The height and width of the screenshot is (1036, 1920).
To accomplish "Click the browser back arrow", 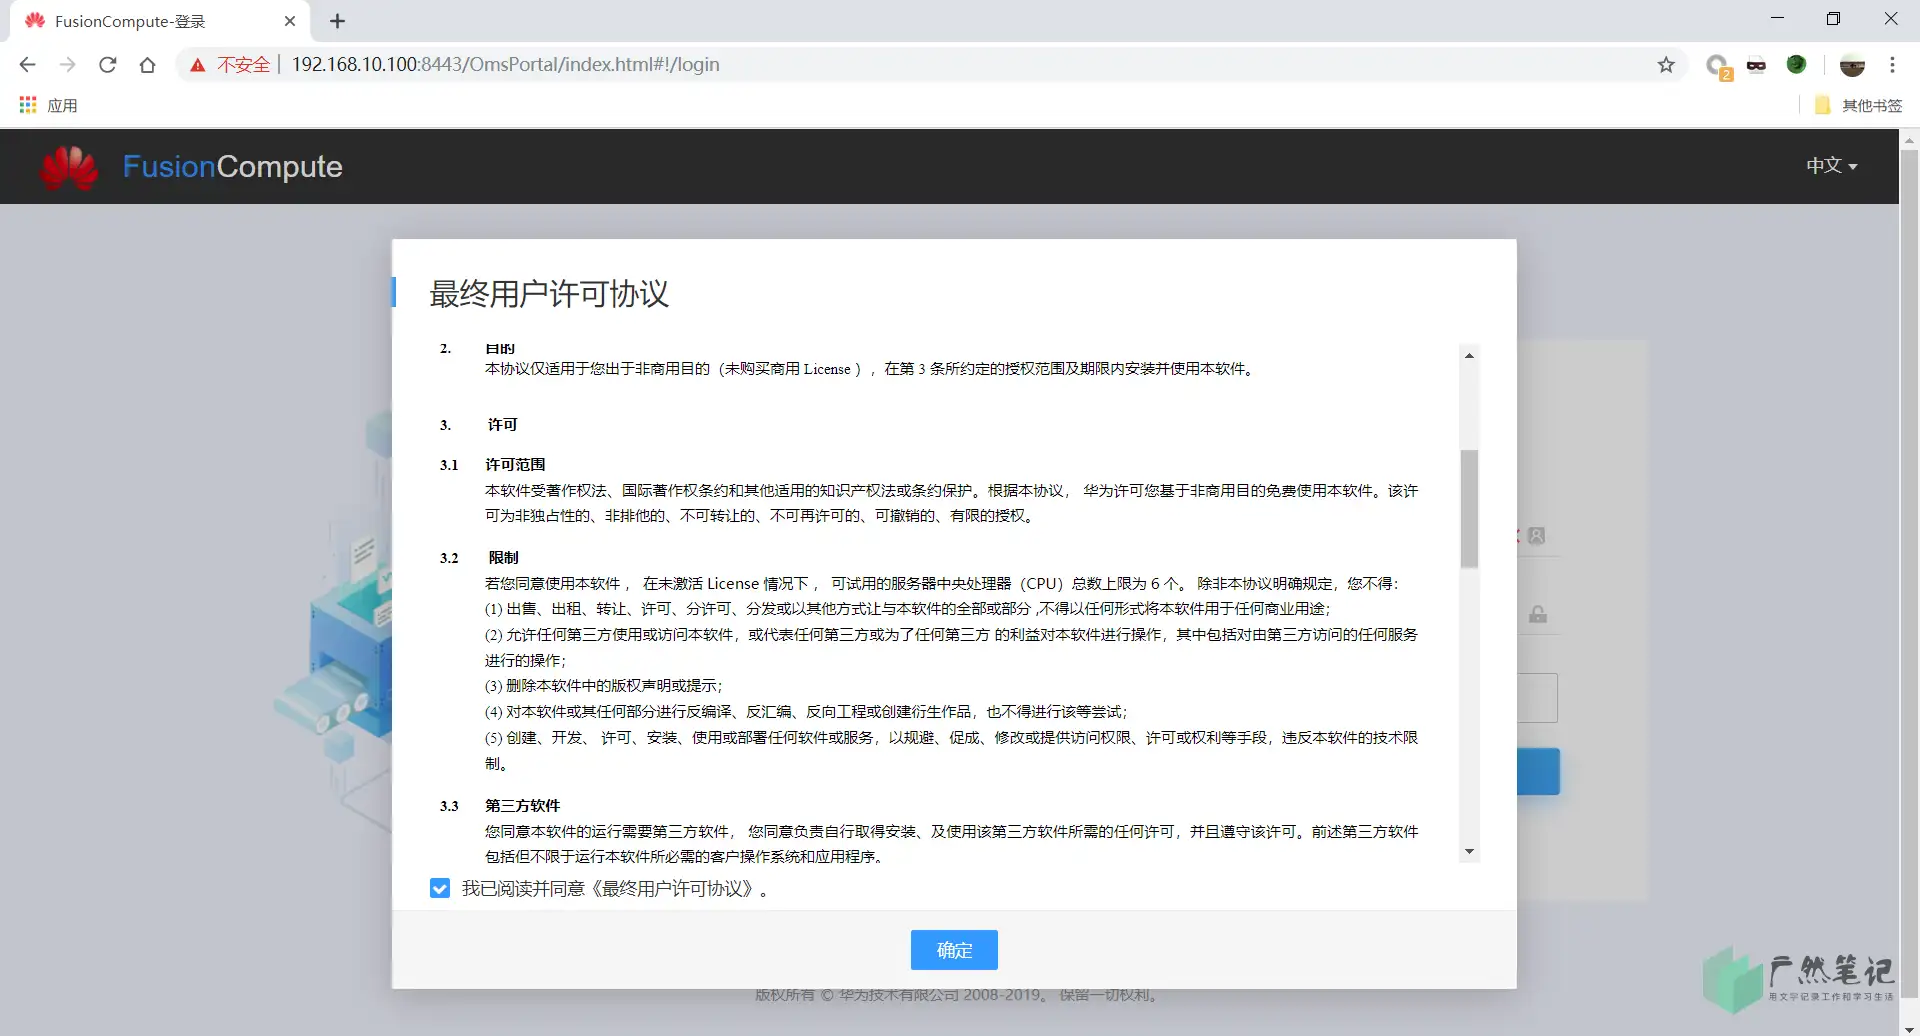I will (x=27, y=65).
